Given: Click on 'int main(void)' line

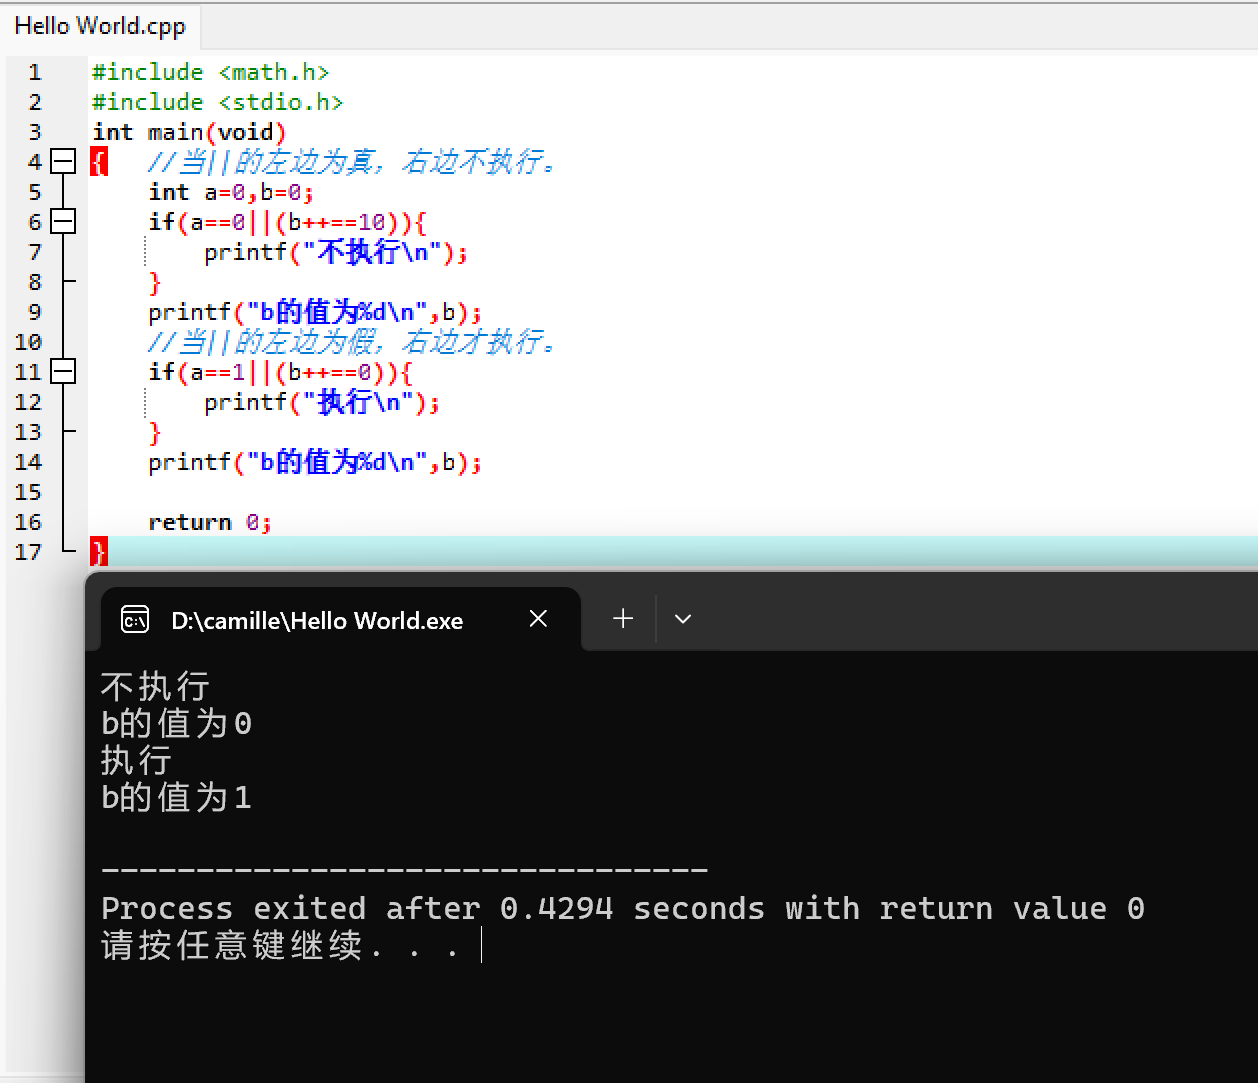Looking at the screenshot, I should [189, 132].
